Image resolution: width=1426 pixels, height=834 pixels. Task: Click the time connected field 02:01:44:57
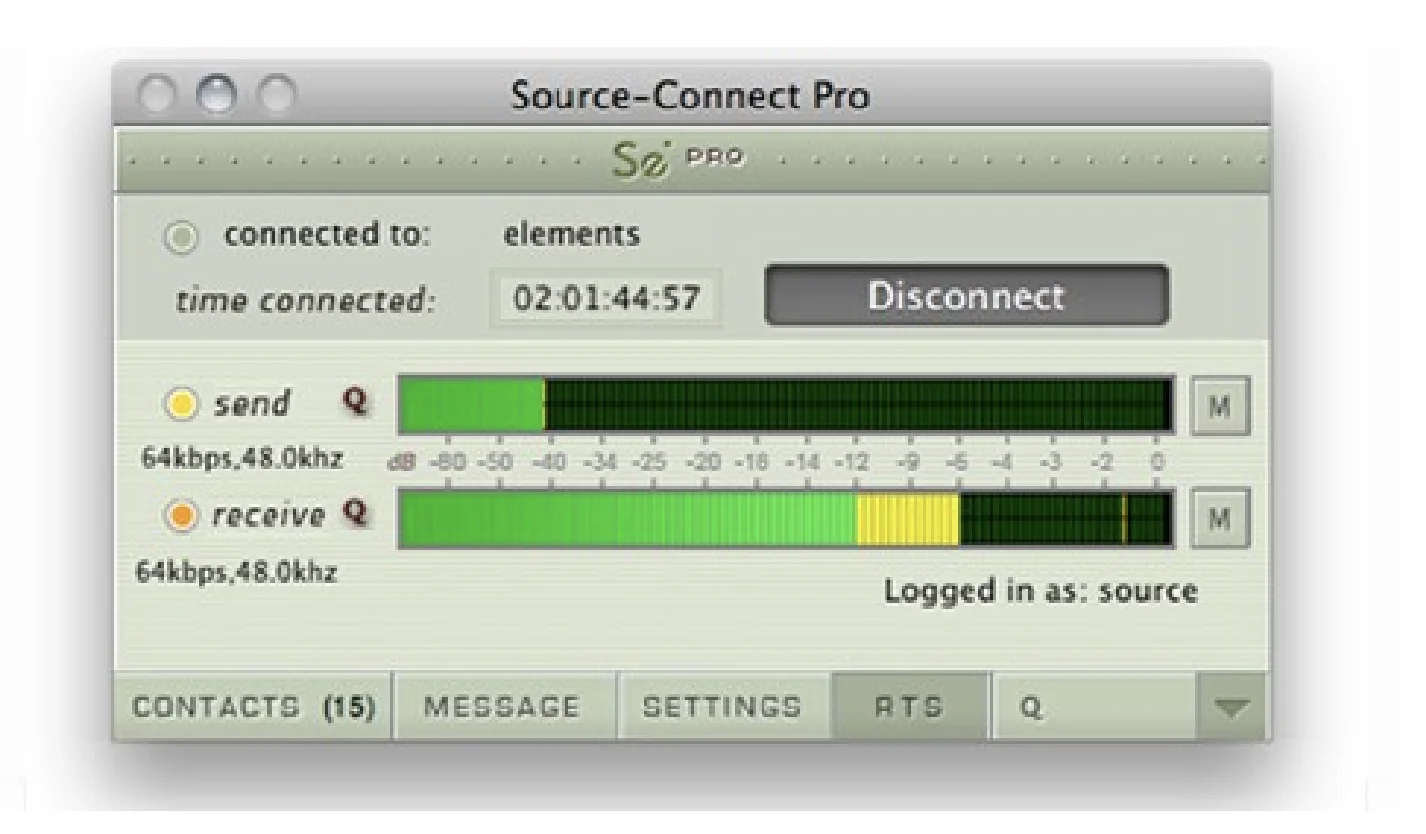pos(605,297)
